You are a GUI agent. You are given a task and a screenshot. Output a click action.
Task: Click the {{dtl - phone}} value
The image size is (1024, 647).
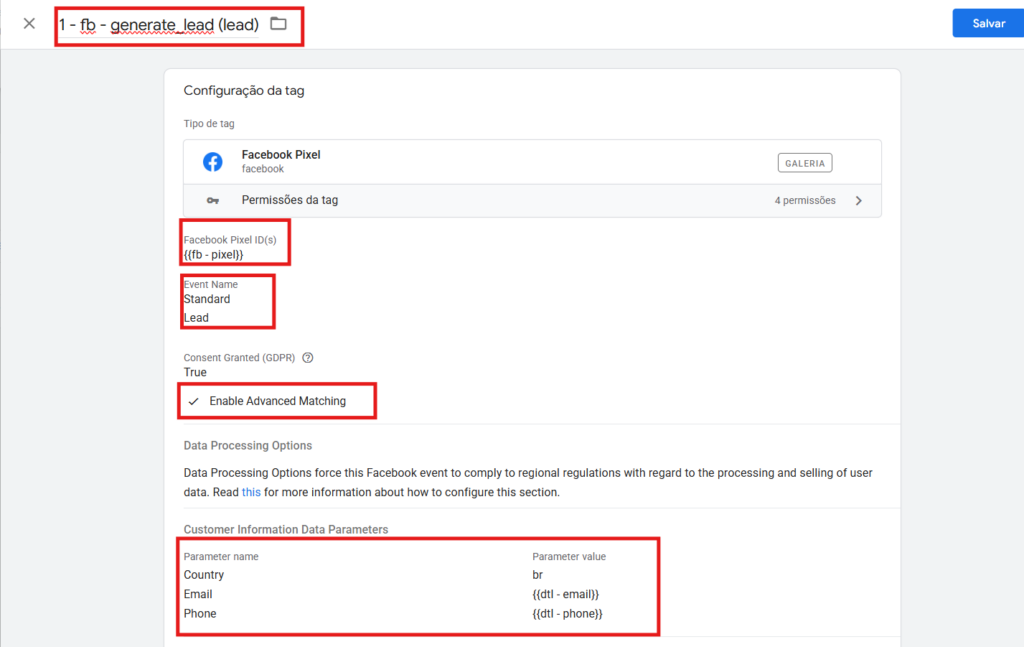coord(568,614)
